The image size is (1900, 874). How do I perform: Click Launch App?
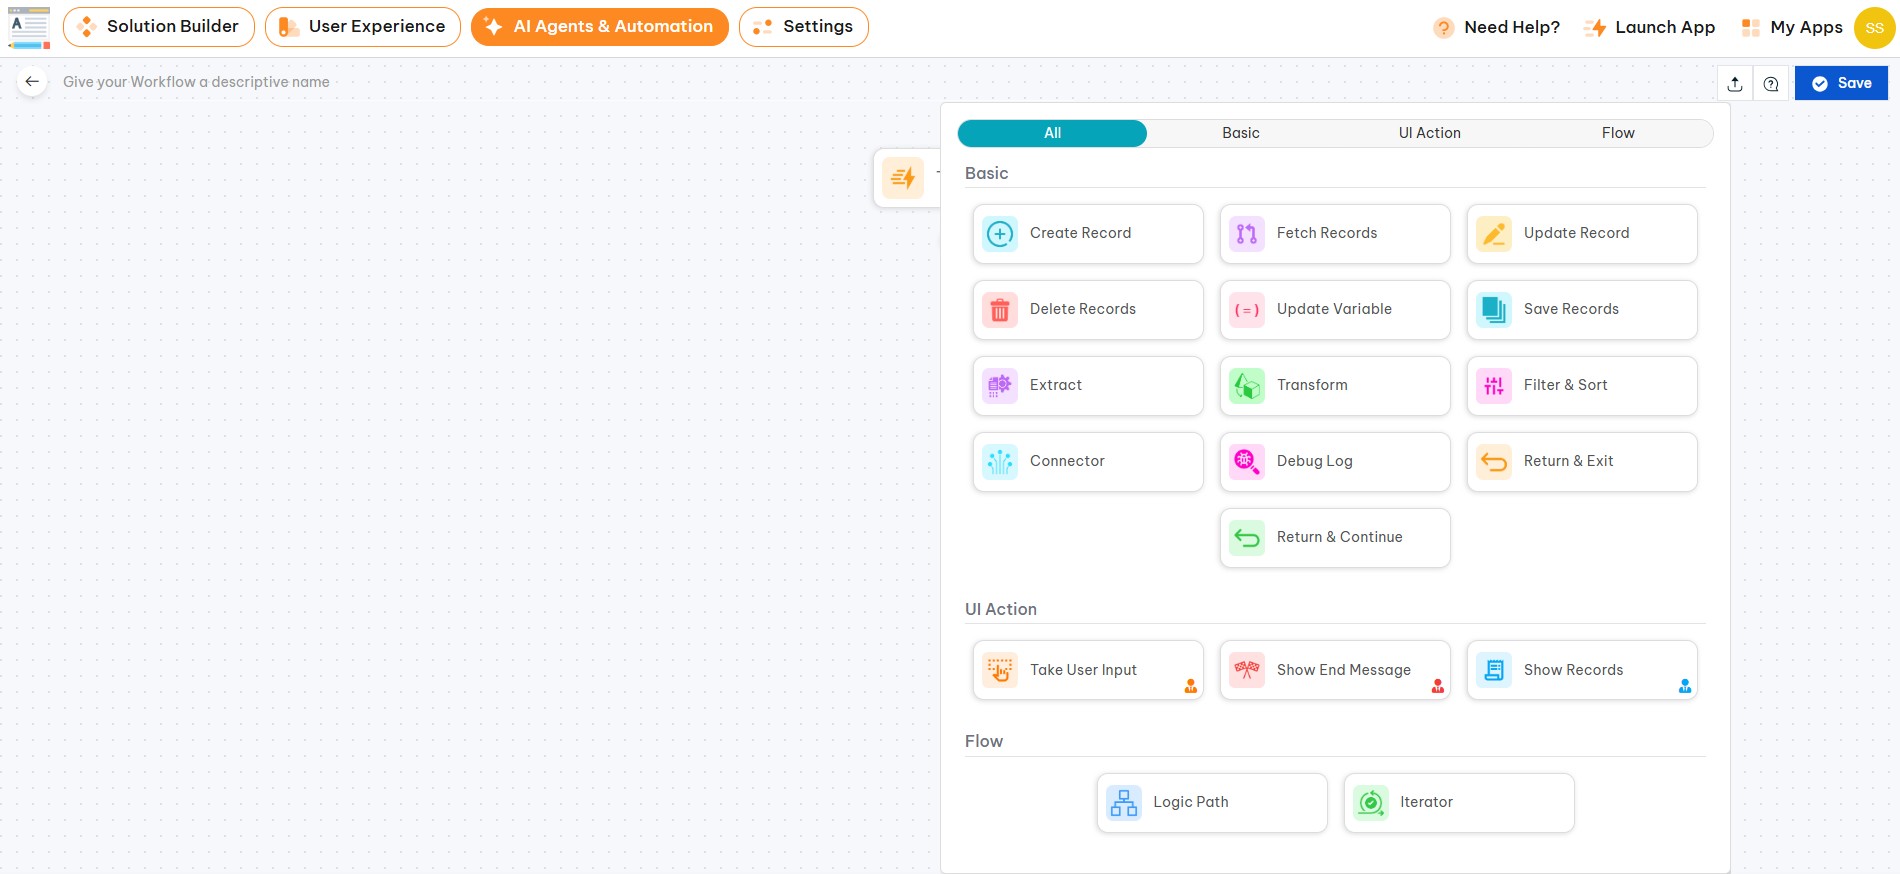coord(1650,28)
